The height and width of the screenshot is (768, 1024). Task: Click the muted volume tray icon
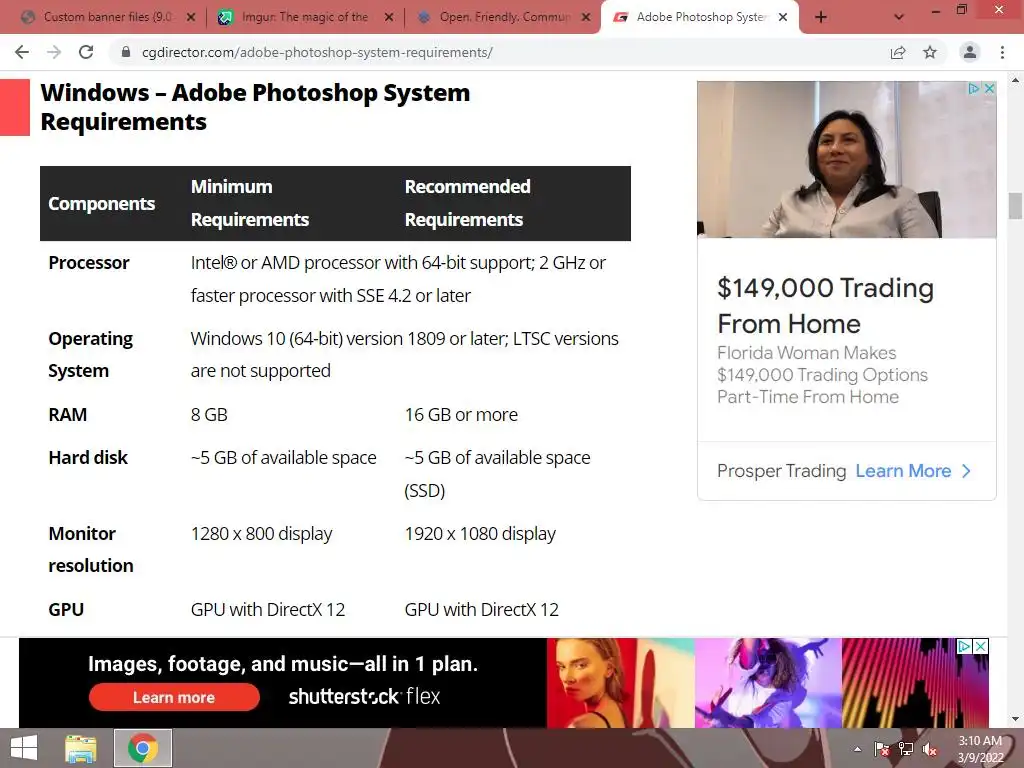pyautogui.click(x=930, y=749)
